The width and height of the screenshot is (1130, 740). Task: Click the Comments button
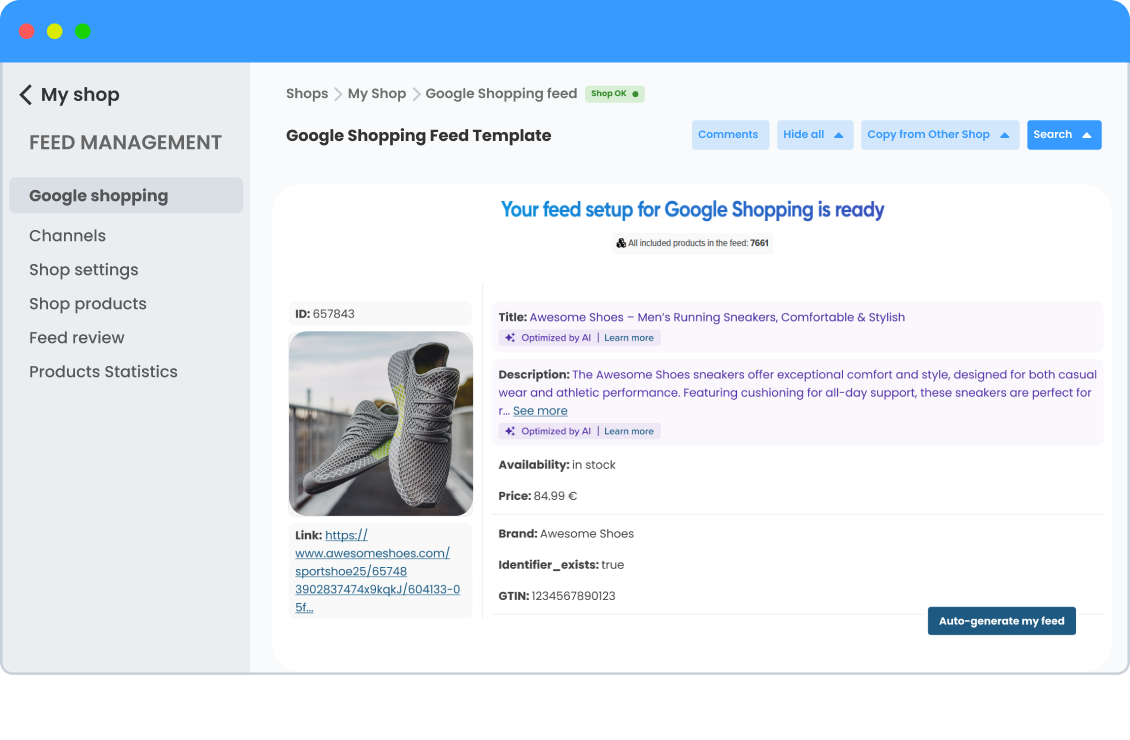[x=730, y=134]
